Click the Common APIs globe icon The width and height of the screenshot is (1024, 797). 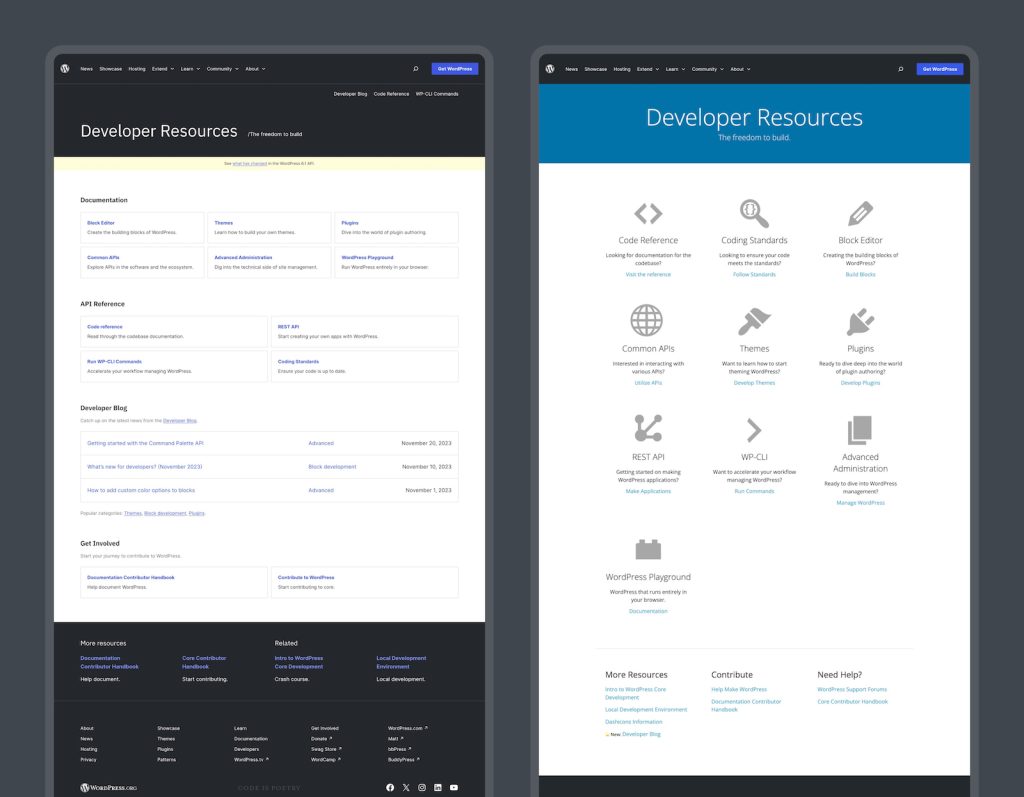click(x=647, y=321)
